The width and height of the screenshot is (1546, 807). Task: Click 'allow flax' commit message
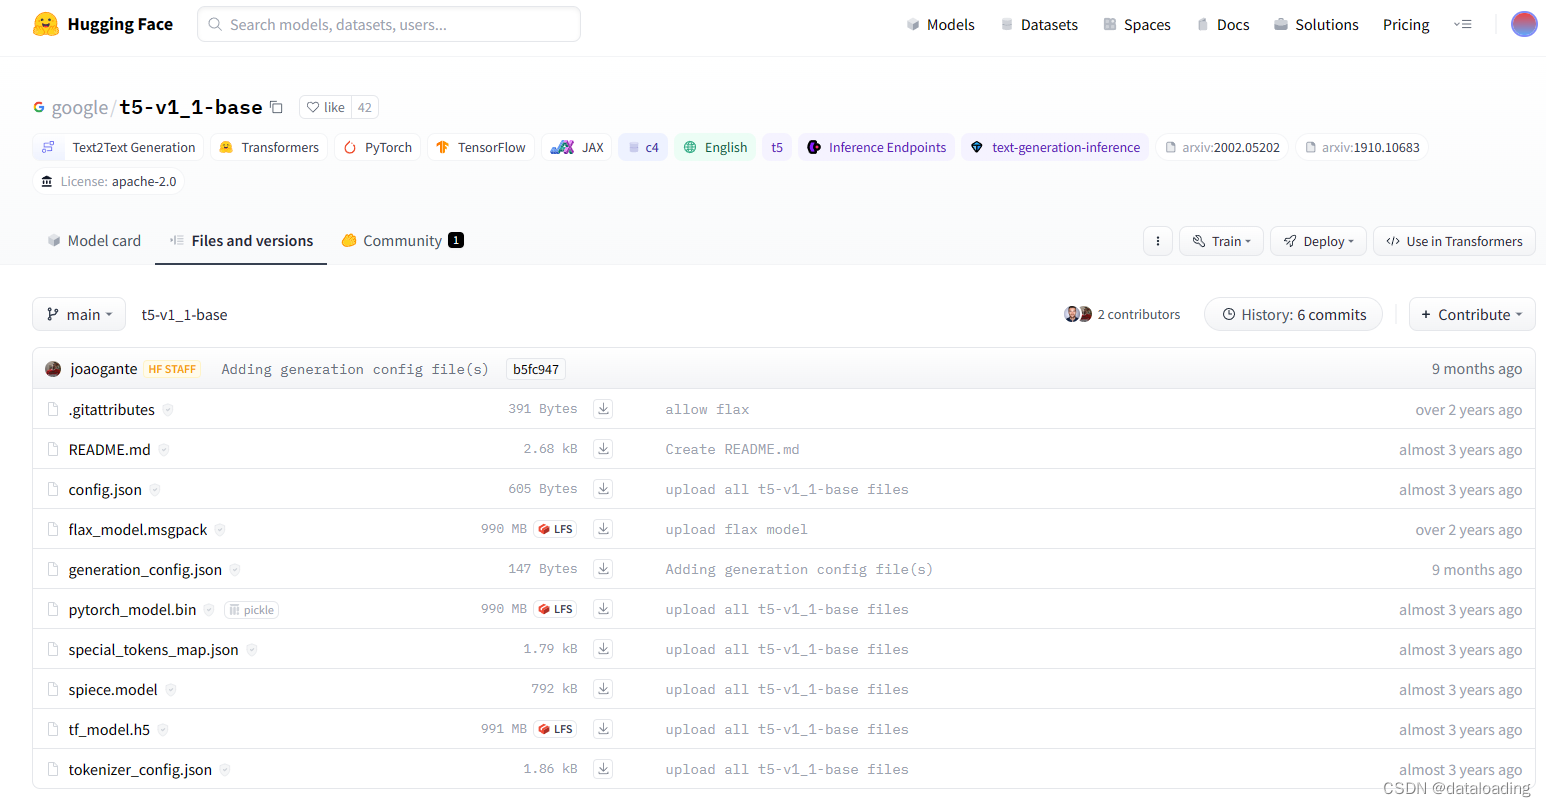(x=707, y=409)
